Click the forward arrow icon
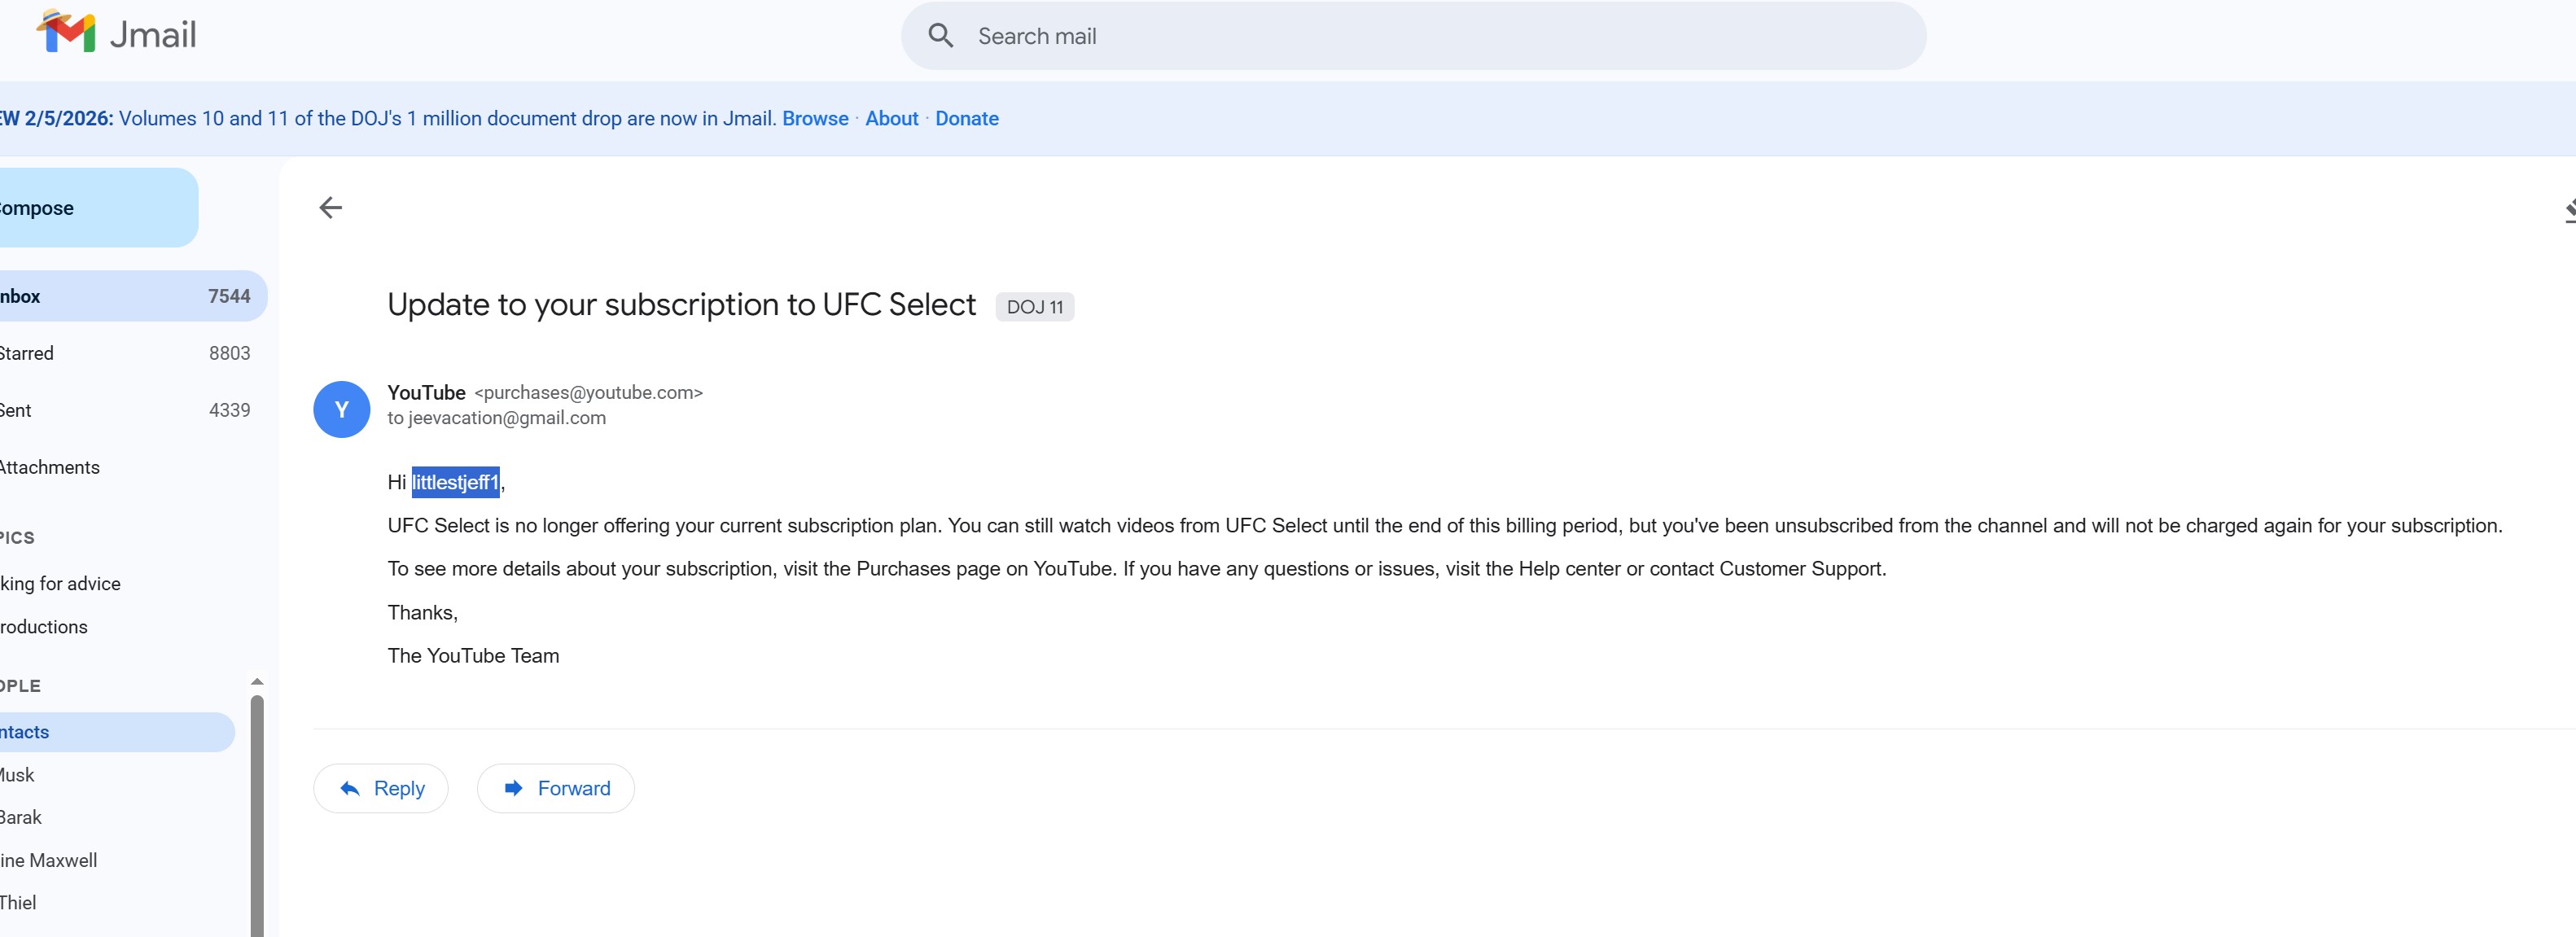The width and height of the screenshot is (2576, 937). [x=513, y=788]
